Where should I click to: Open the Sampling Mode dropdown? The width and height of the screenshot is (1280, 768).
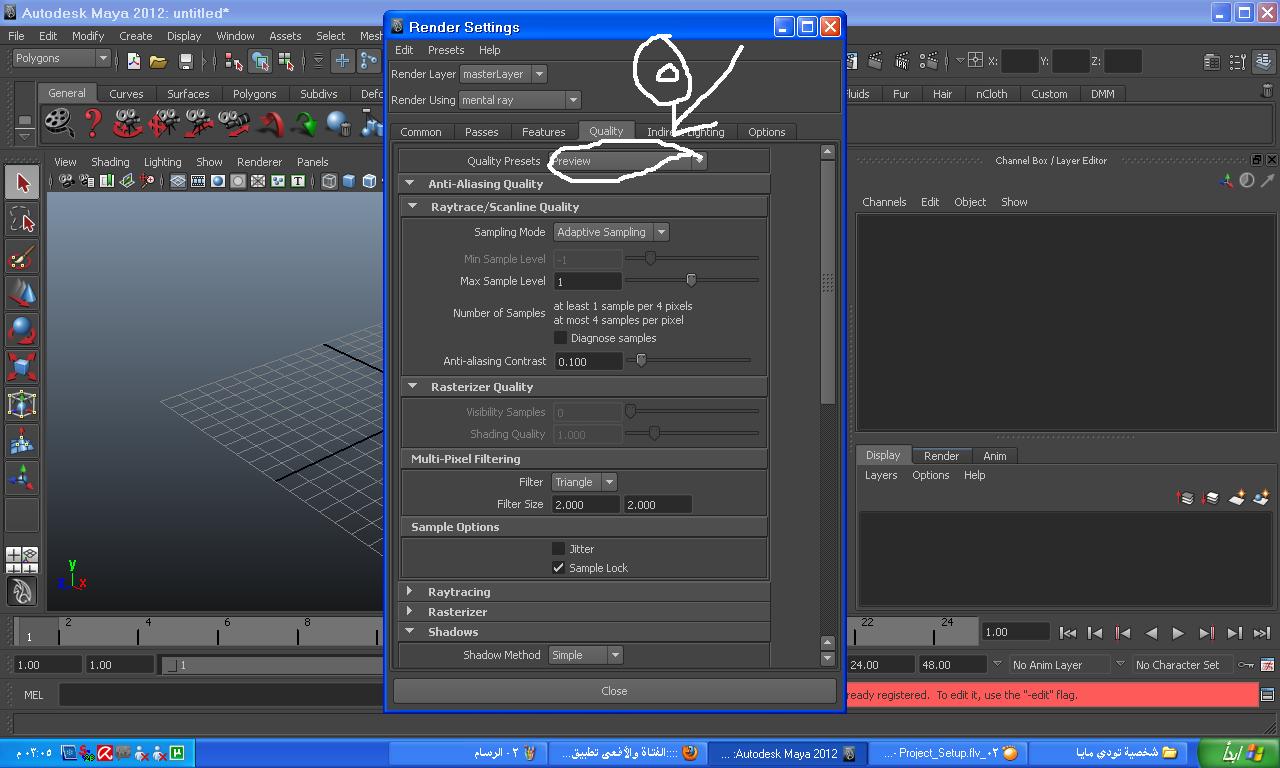pos(611,232)
